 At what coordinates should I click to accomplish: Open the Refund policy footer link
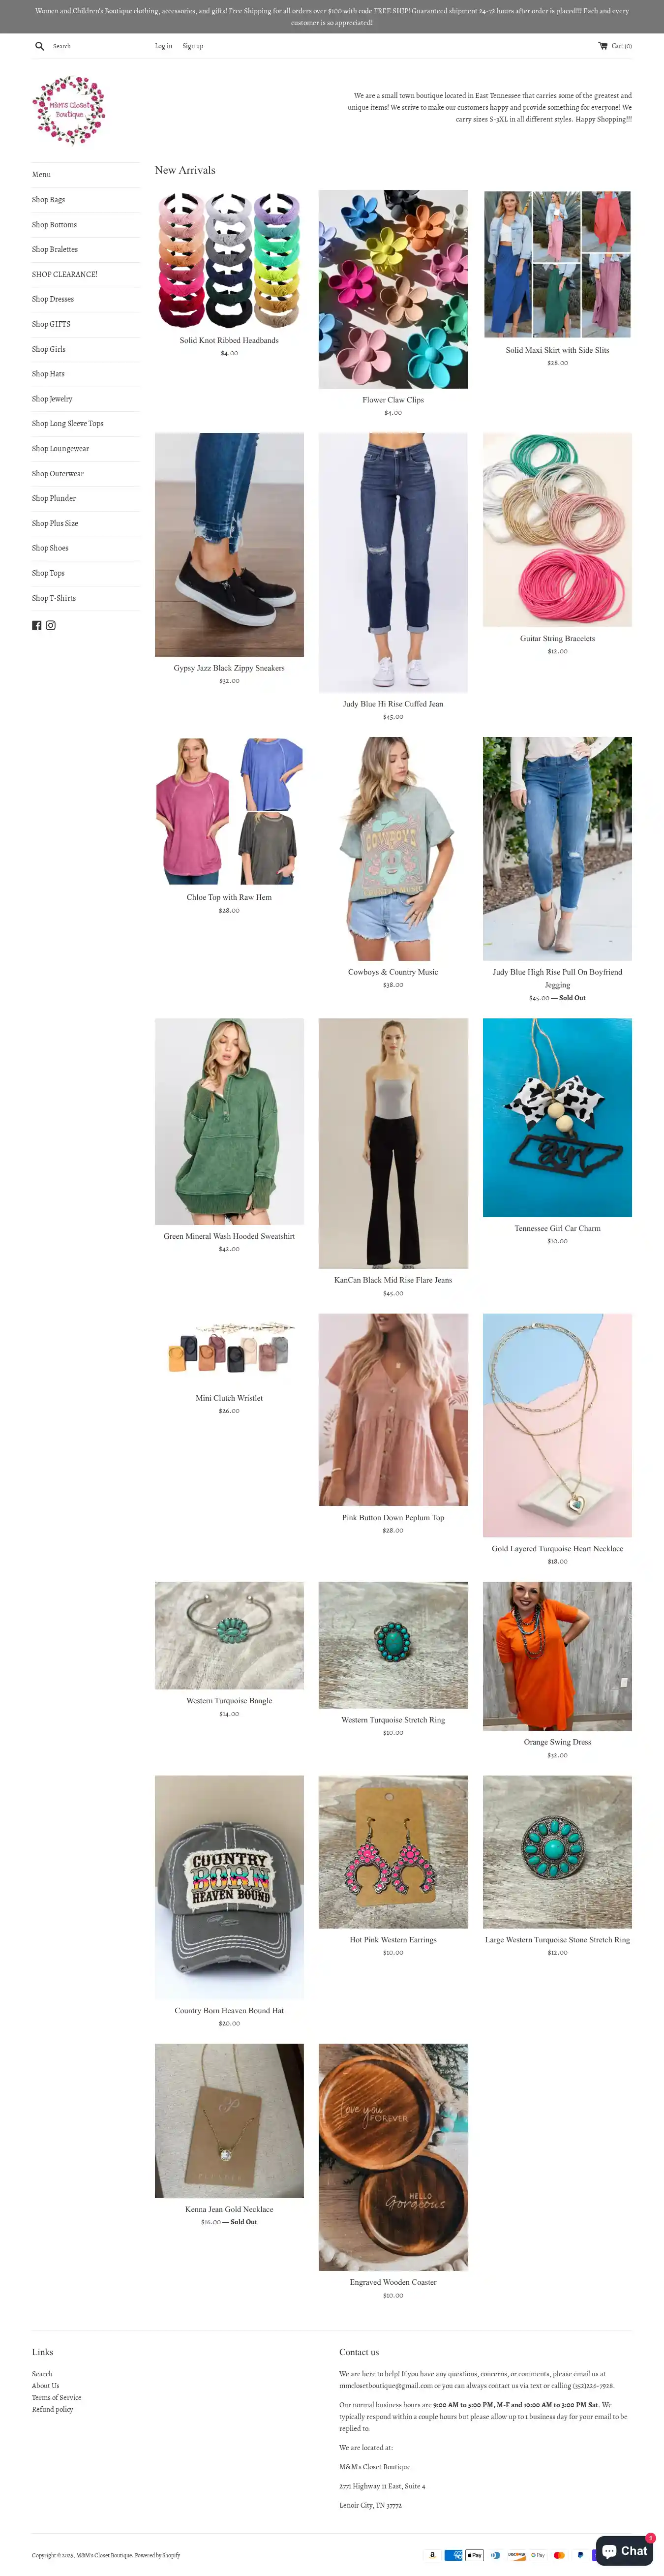(52, 2409)
